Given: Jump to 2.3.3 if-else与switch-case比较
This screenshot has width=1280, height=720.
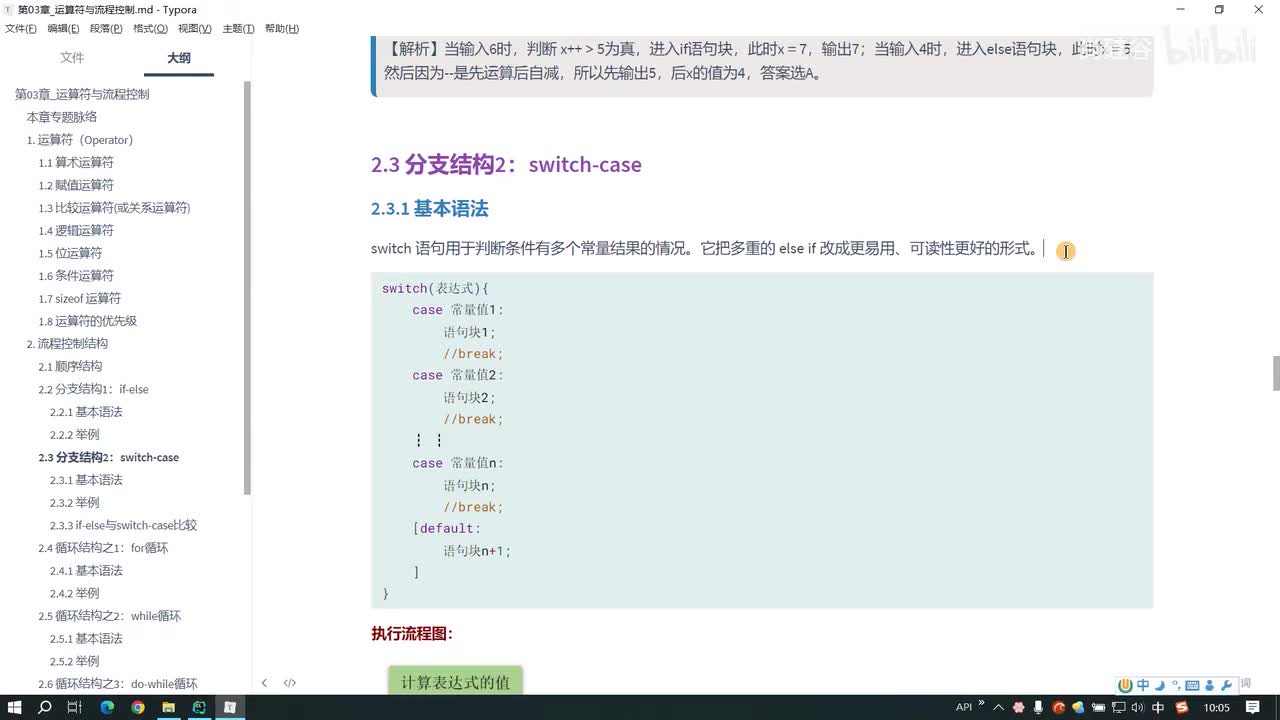Looking at the screenshot, I should click(x=123, y=525).
